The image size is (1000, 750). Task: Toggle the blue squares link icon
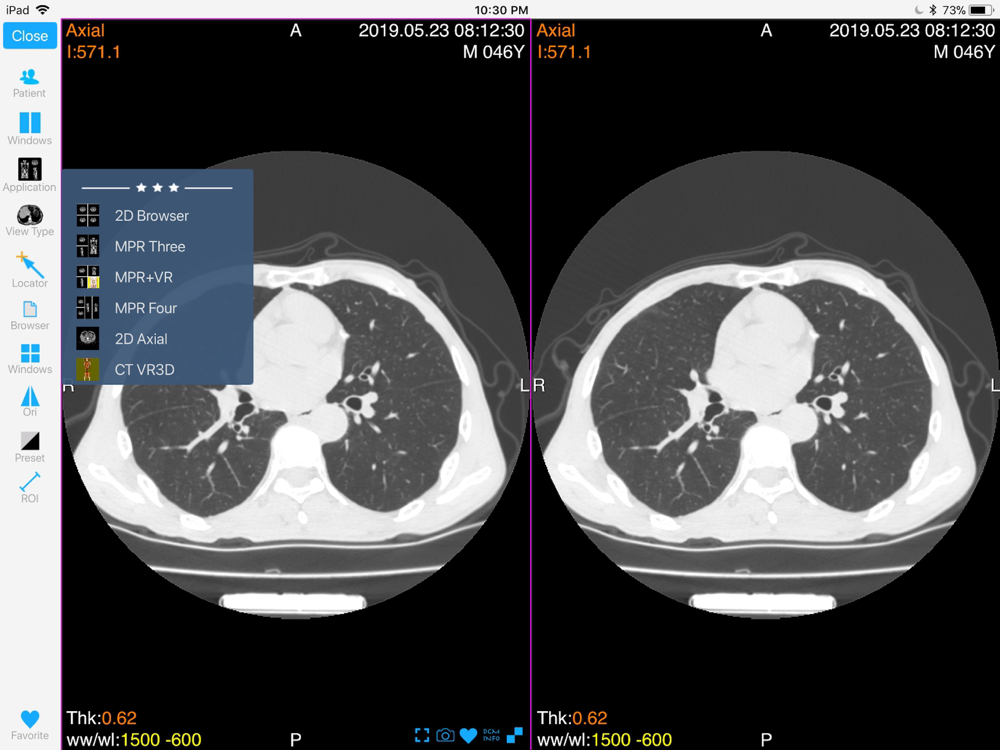[x=515, y=735]
